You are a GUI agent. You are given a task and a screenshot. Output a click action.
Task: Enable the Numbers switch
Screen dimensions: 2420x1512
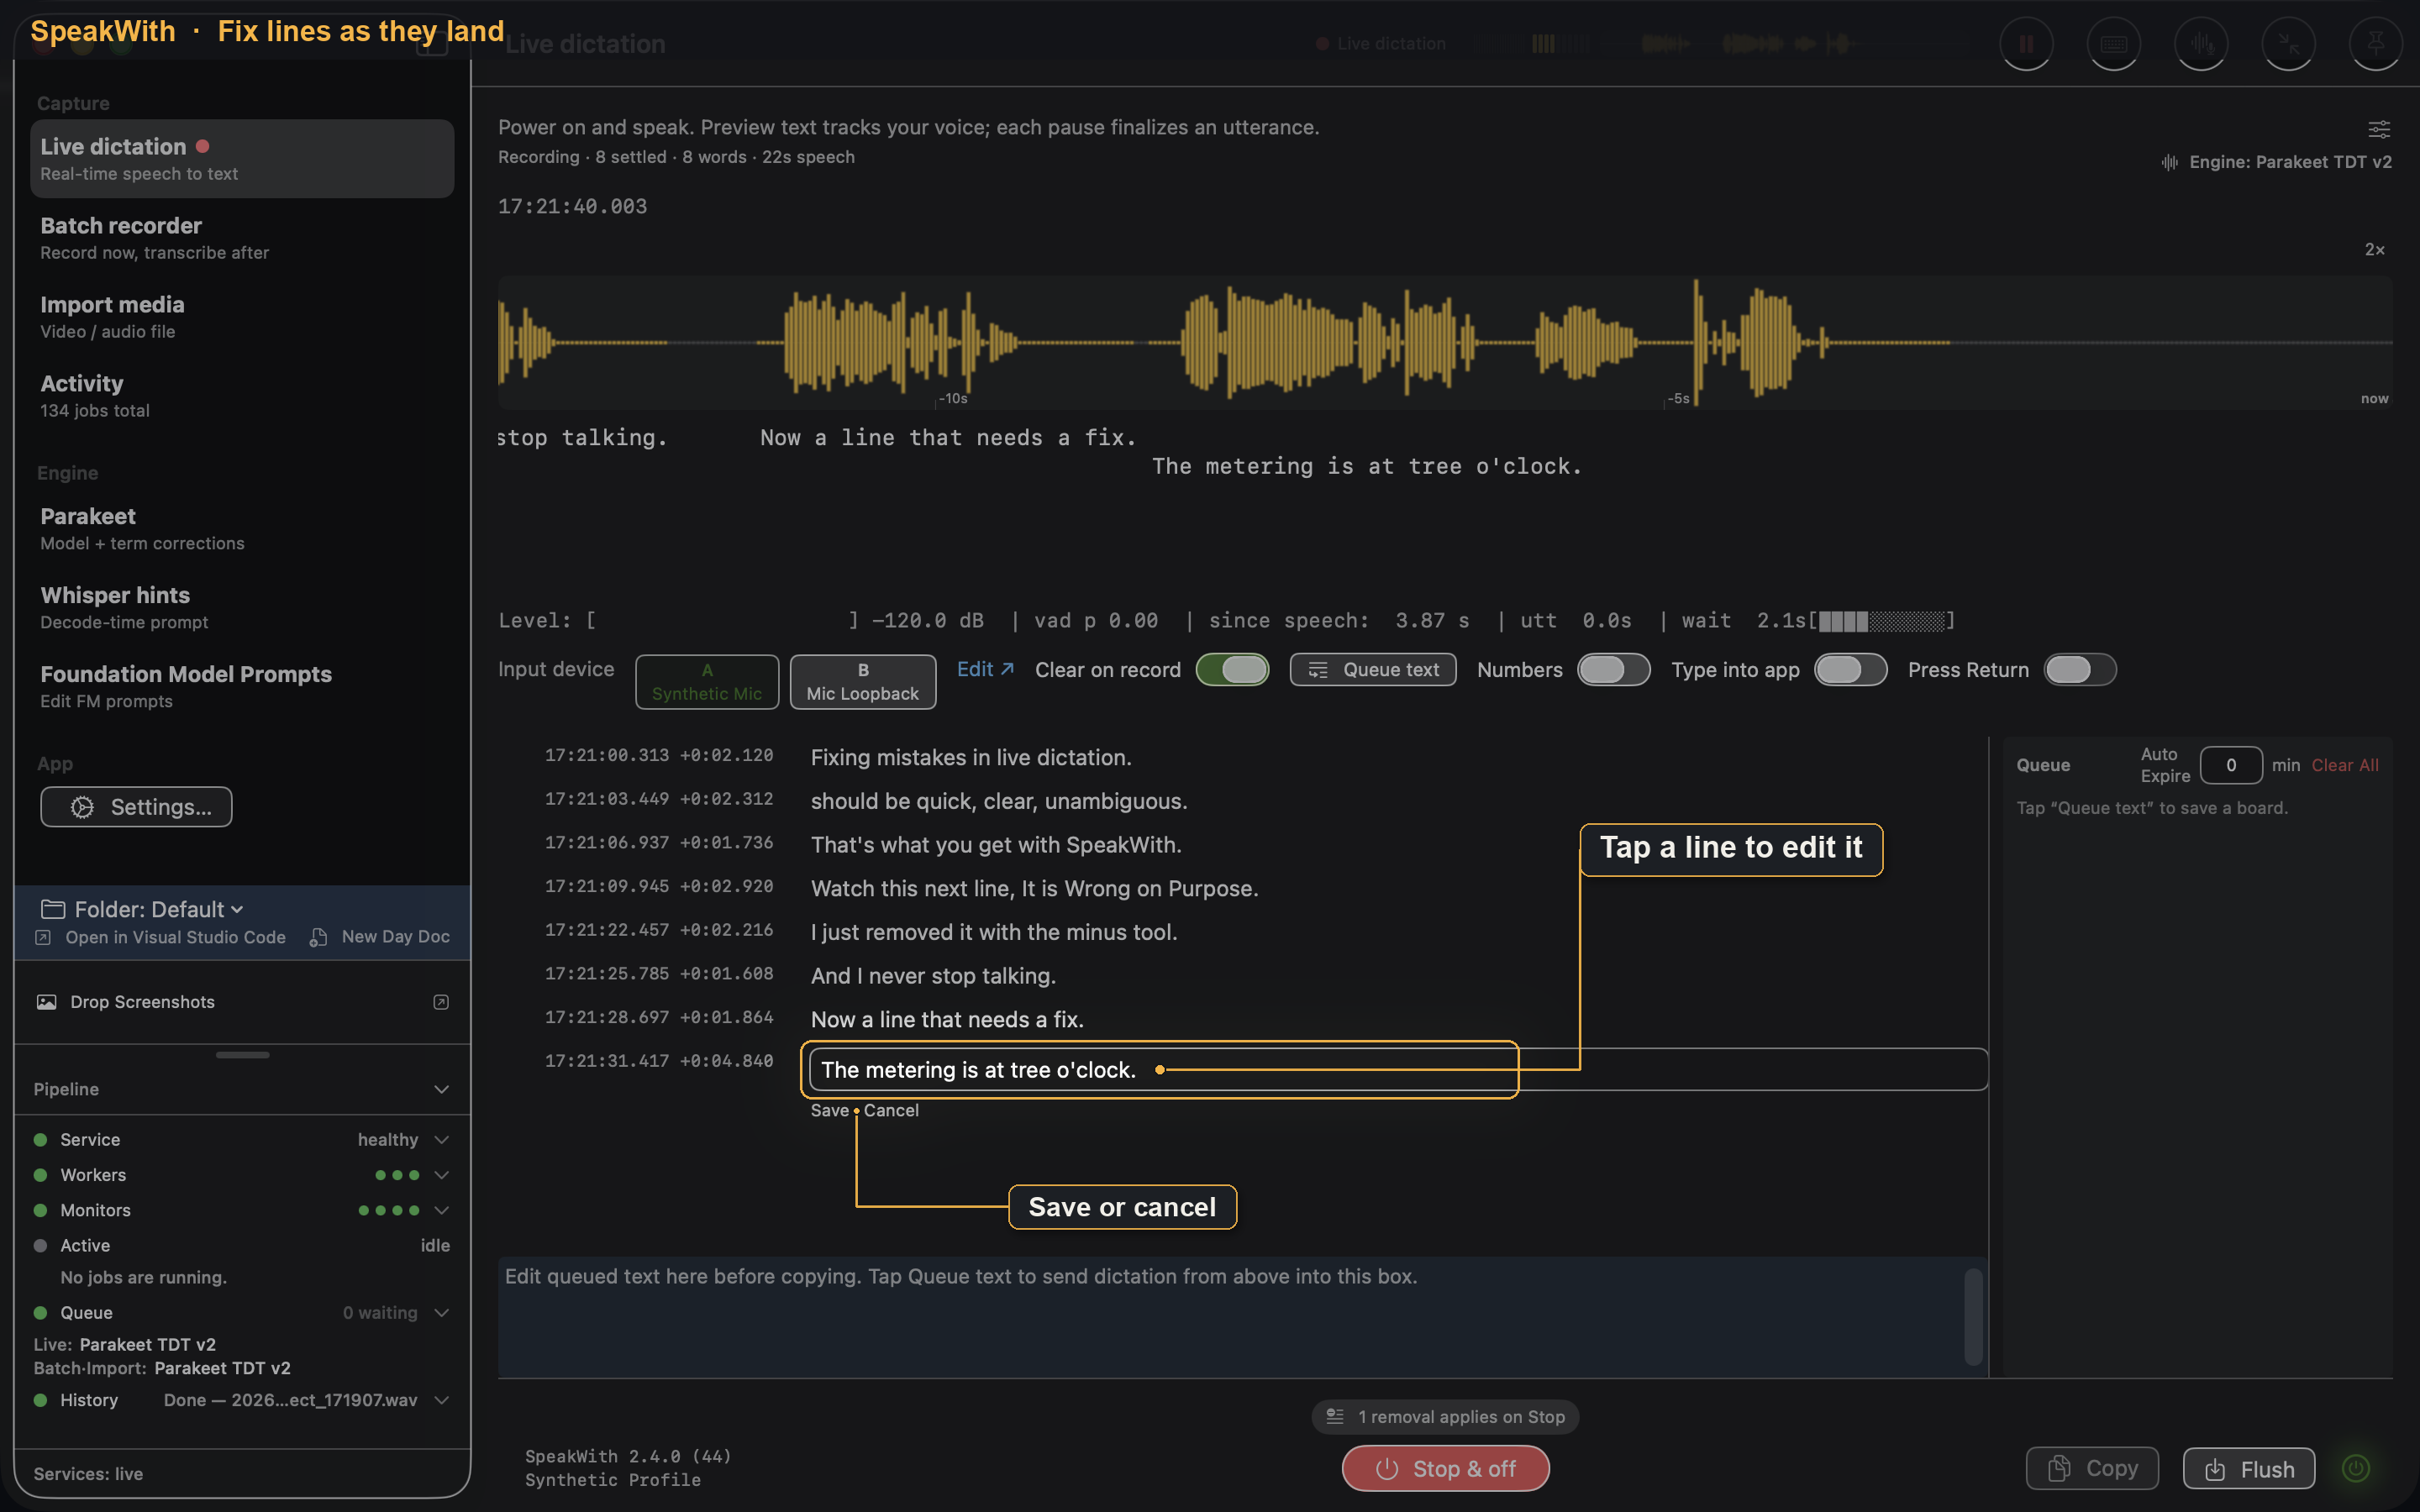point(1613,669)
